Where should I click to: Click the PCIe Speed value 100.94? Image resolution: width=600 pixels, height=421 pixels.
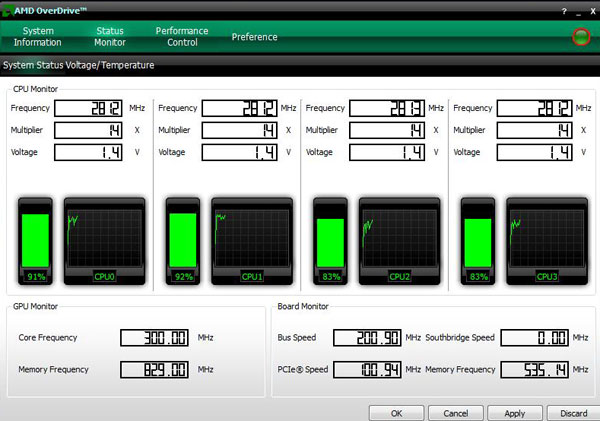367,370
